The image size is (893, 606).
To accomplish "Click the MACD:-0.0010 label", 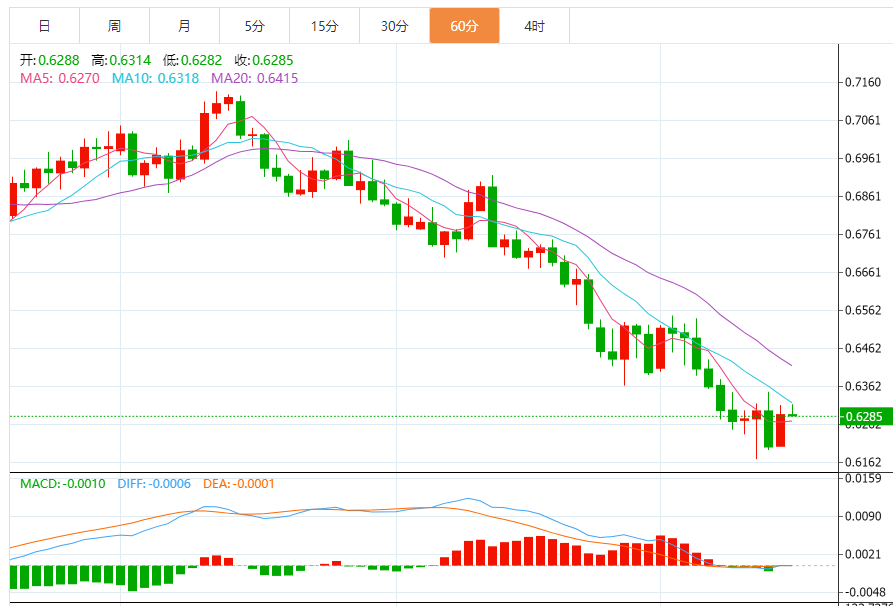I will 63,484.
